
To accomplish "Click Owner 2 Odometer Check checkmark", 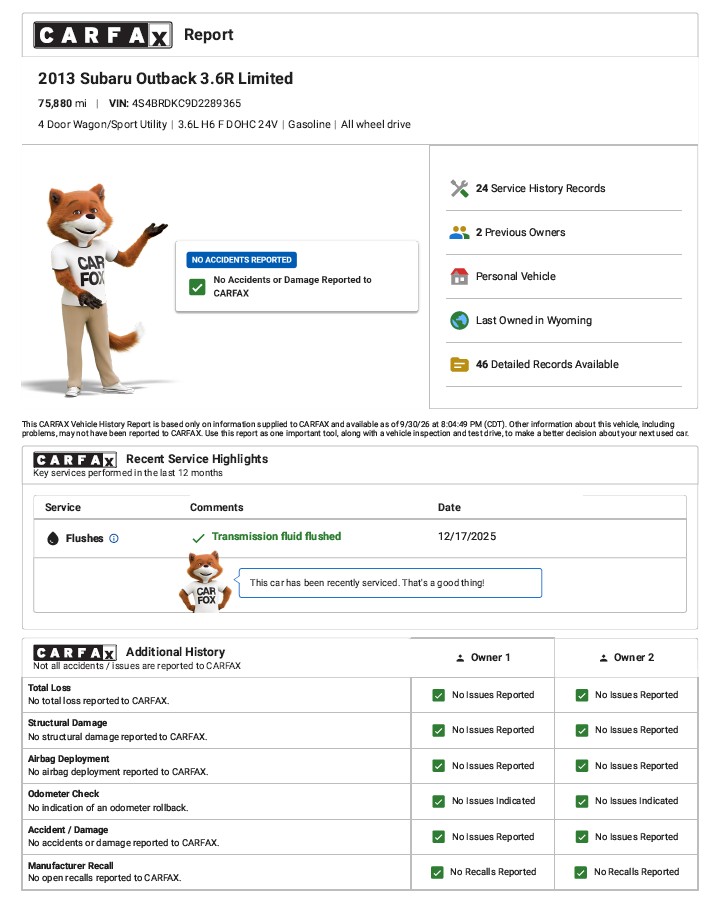I will [582, 801].
